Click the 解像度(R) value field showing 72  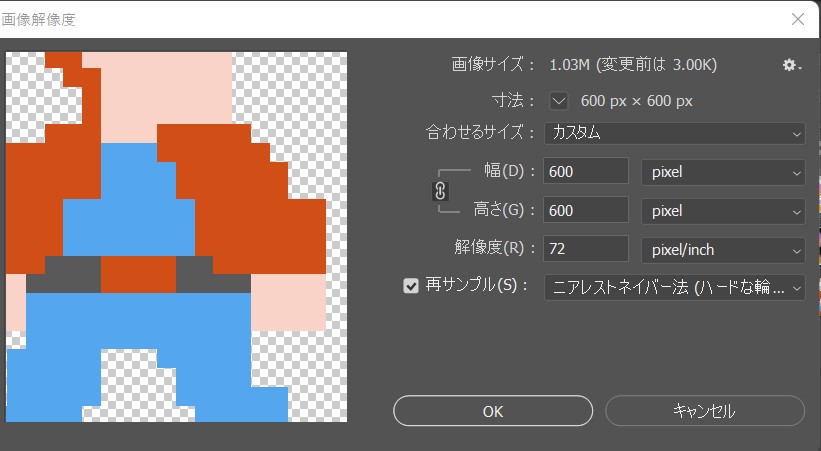coord(586,249)
